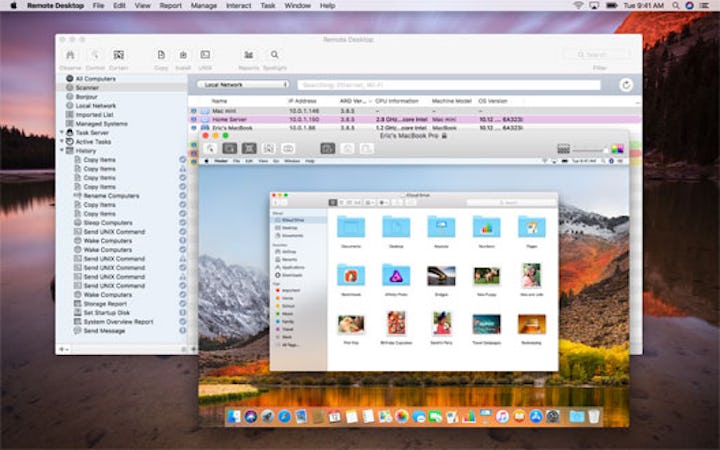Click the Machine Model column header
The image size is (720, 450).
tap(451, 101)
